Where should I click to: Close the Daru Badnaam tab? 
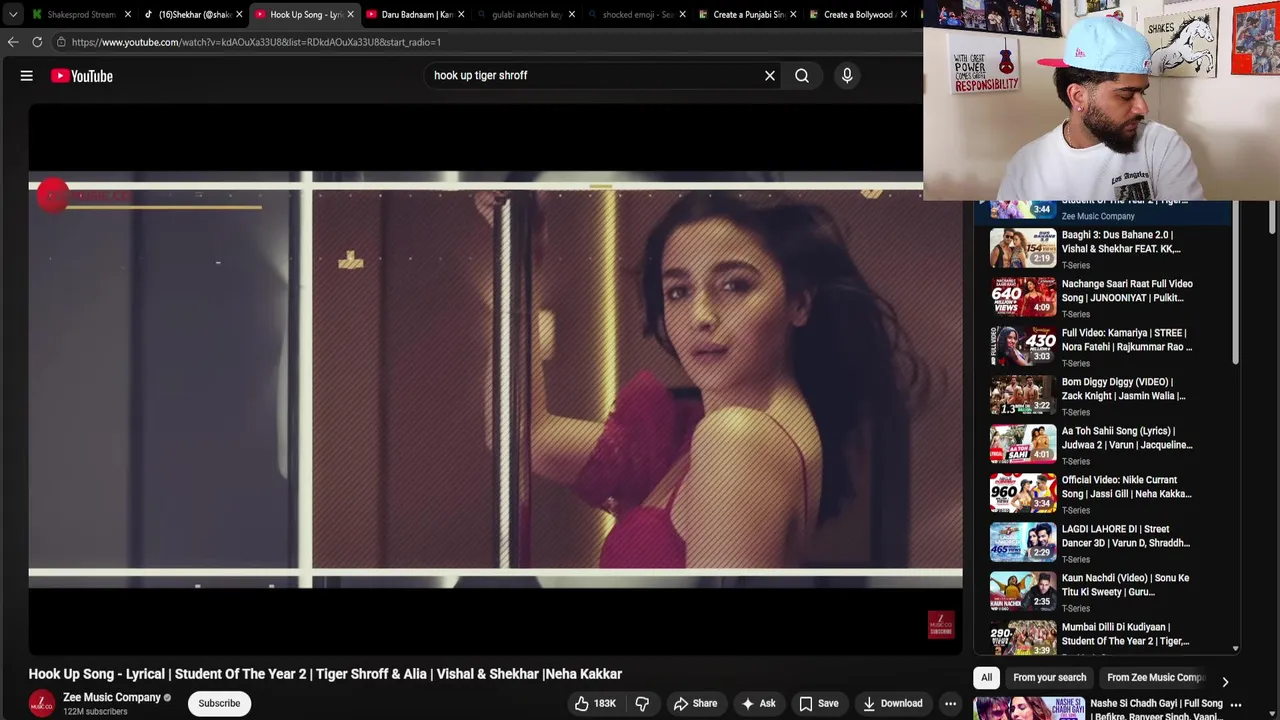pyautogui.click(x=461, y=15)
